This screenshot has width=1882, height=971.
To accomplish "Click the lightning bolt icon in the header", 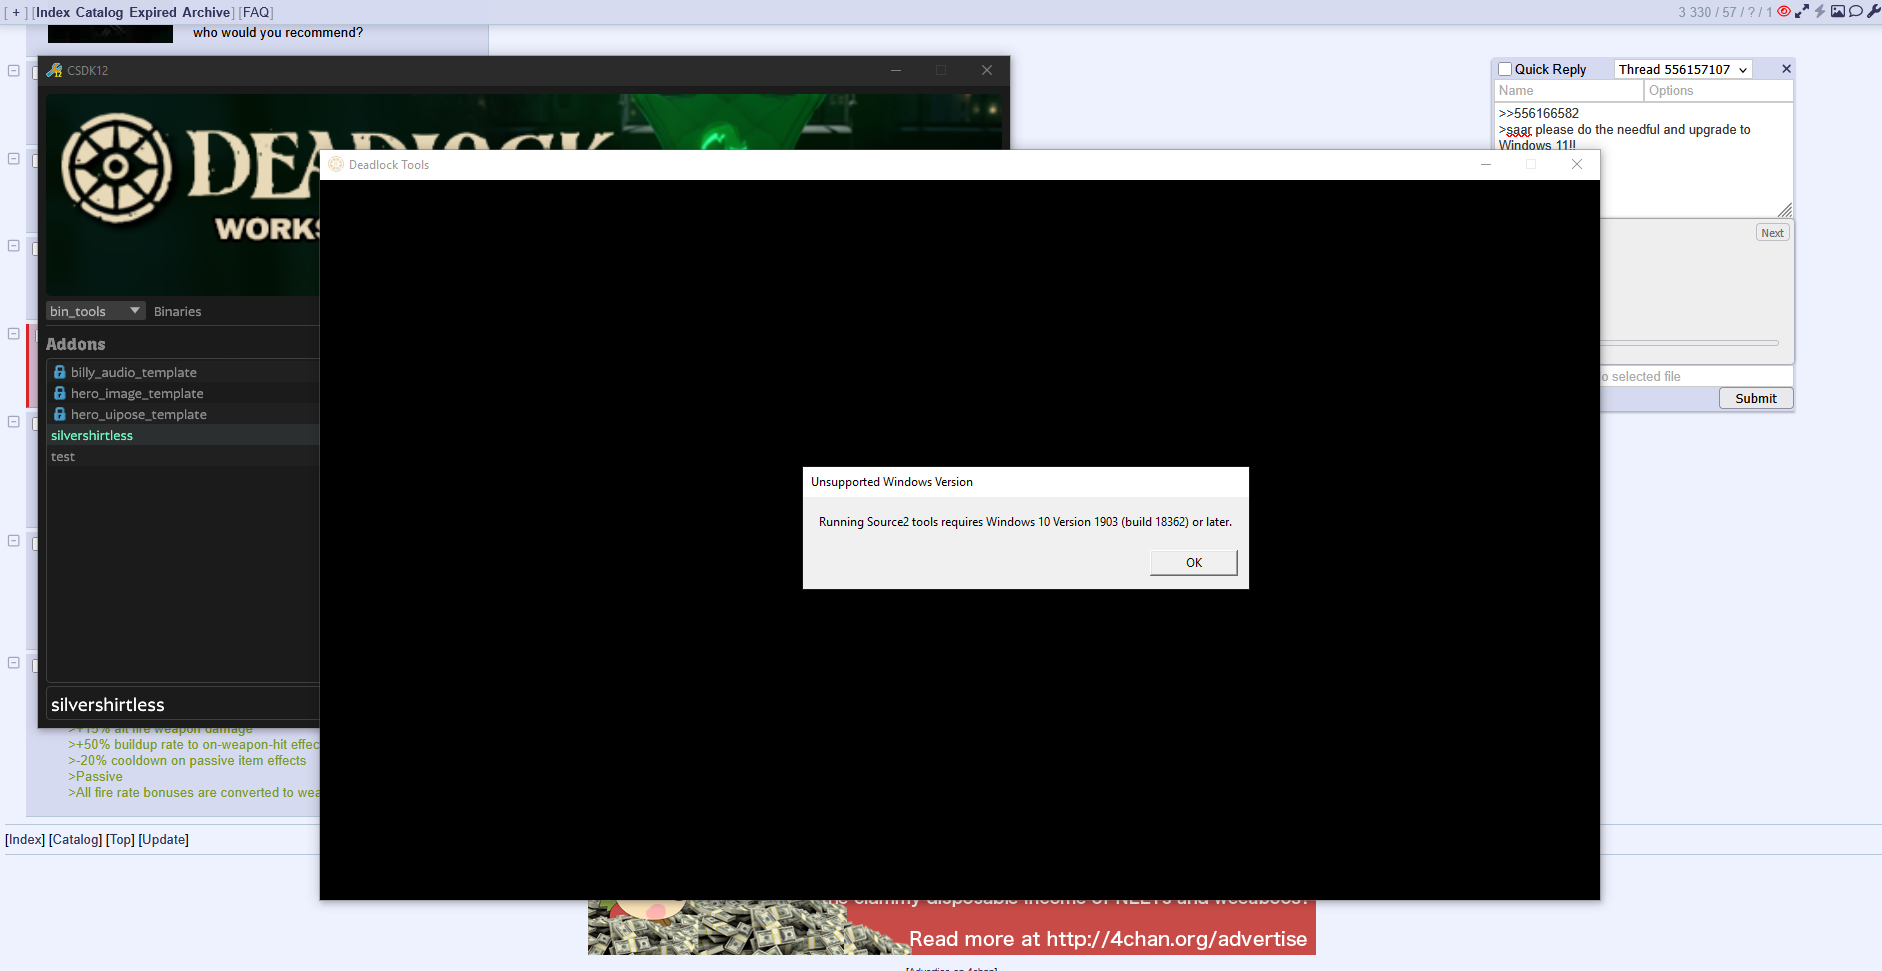I will [1820, 12].
